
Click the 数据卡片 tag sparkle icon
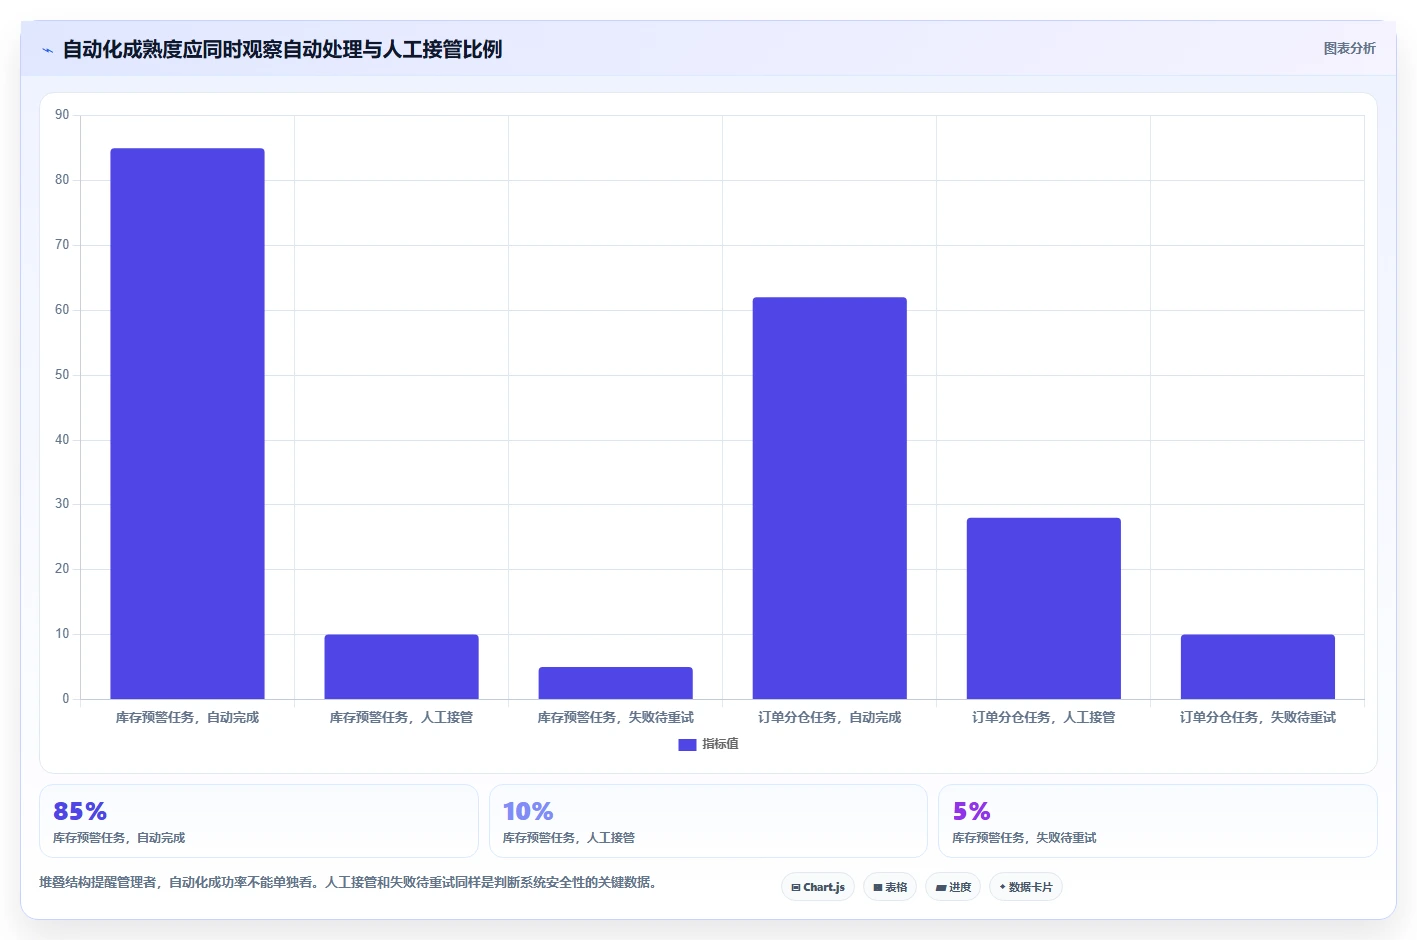tap(1002, 887)
